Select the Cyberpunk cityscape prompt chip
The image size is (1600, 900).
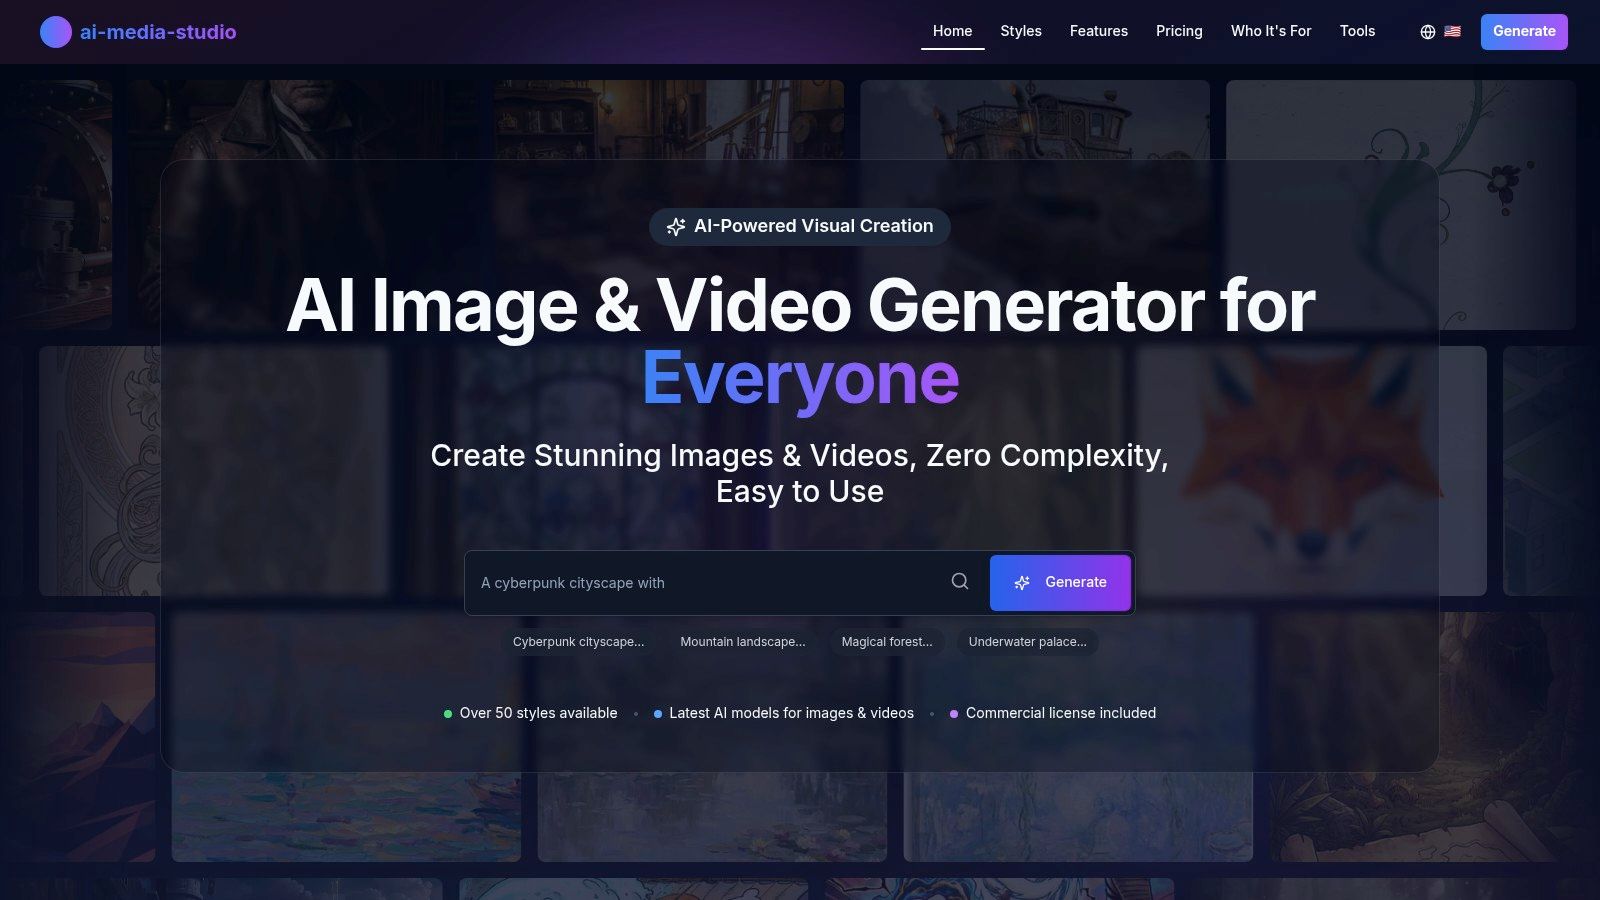tap(578, 642)
